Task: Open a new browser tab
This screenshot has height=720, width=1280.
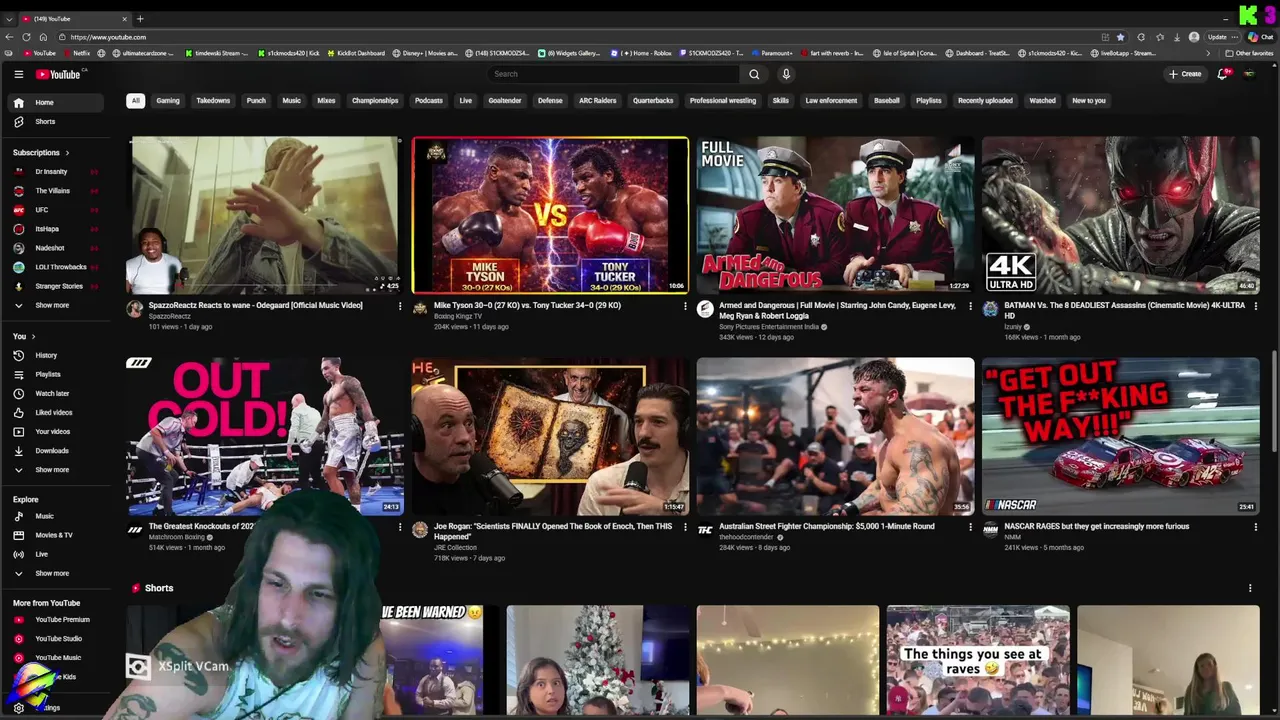Action: point(140,18)
